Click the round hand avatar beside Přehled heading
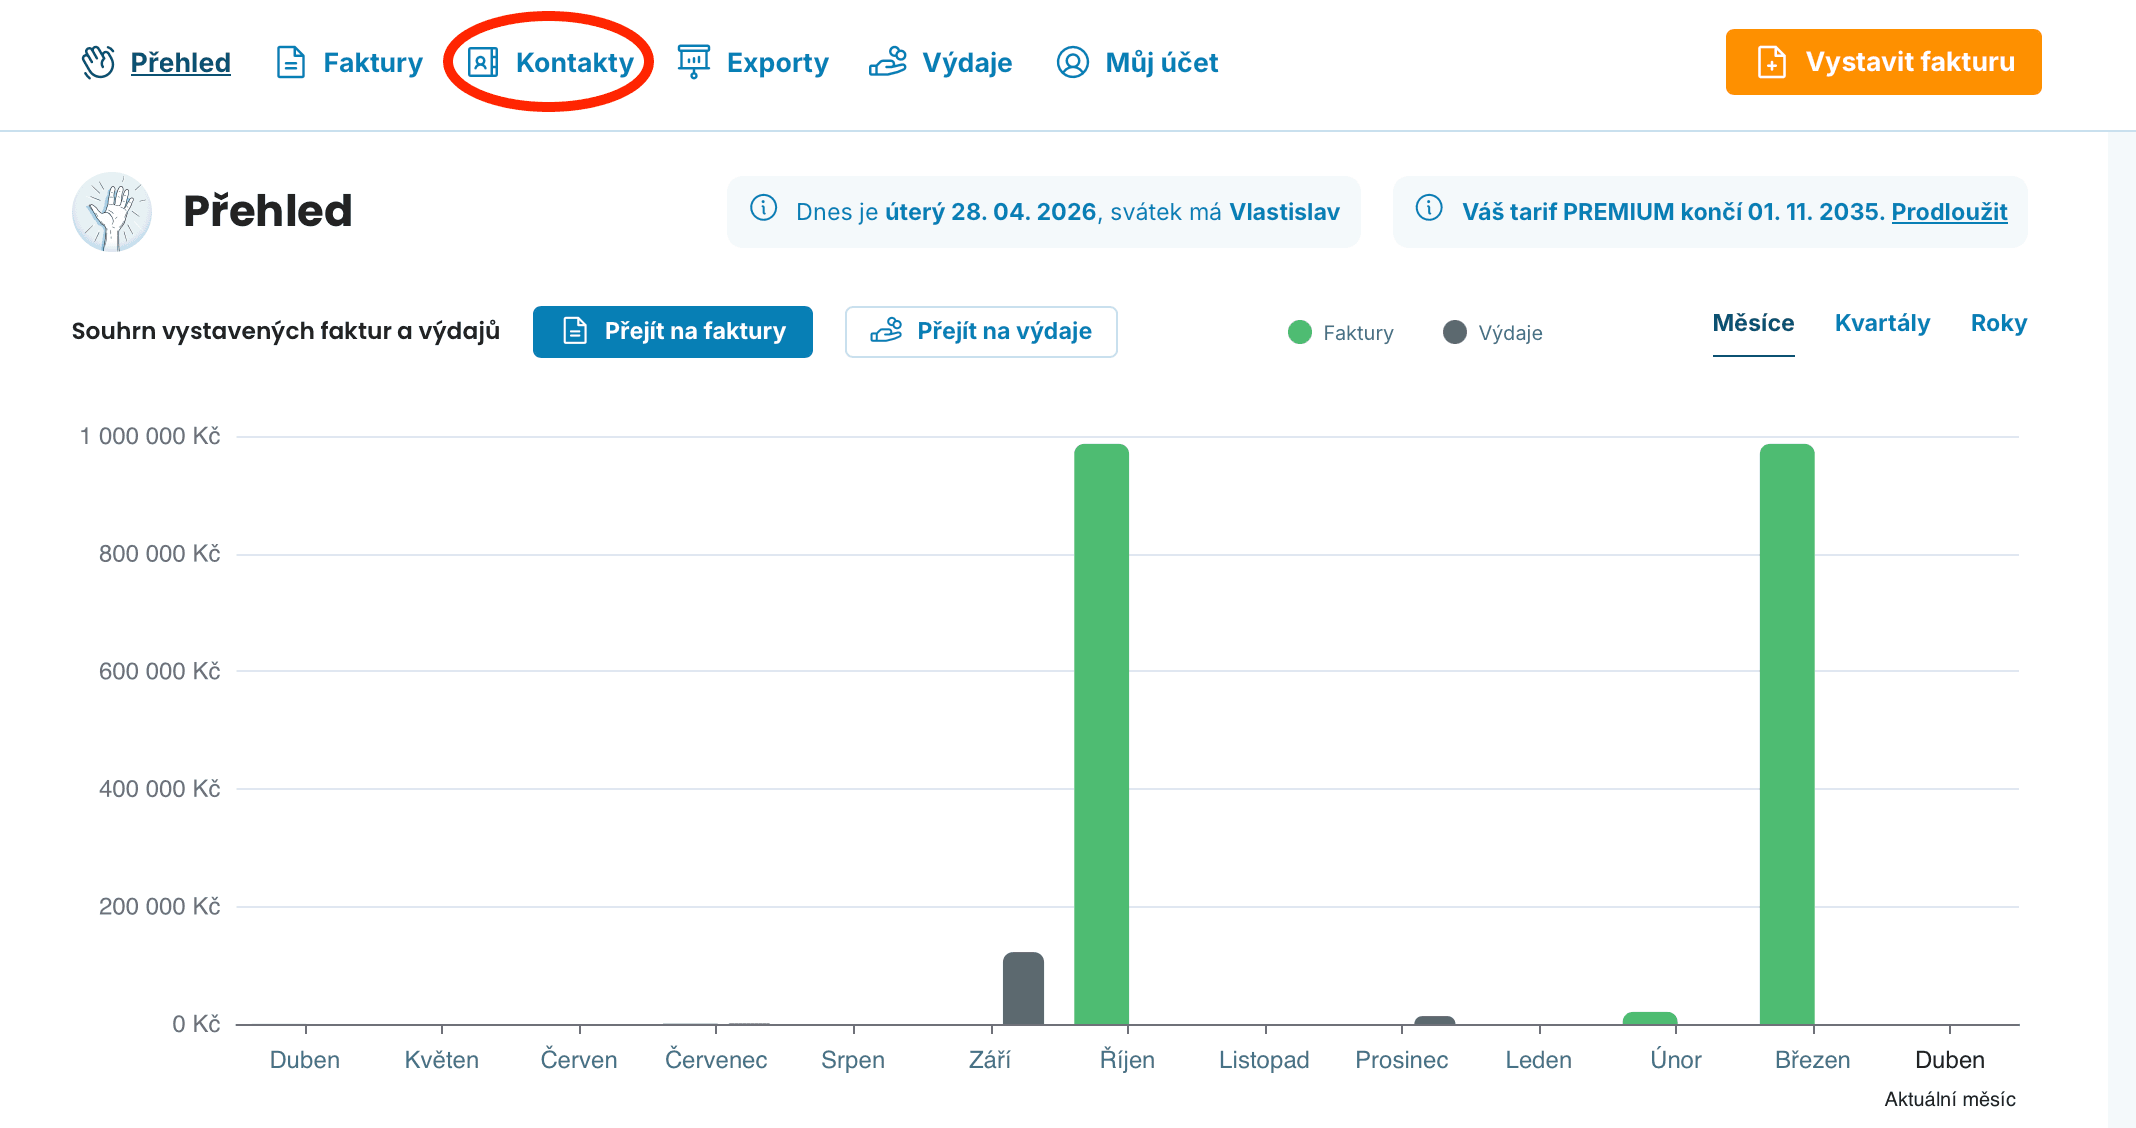This screenshot has height=1128, width=2136. (x=112, y=212)
